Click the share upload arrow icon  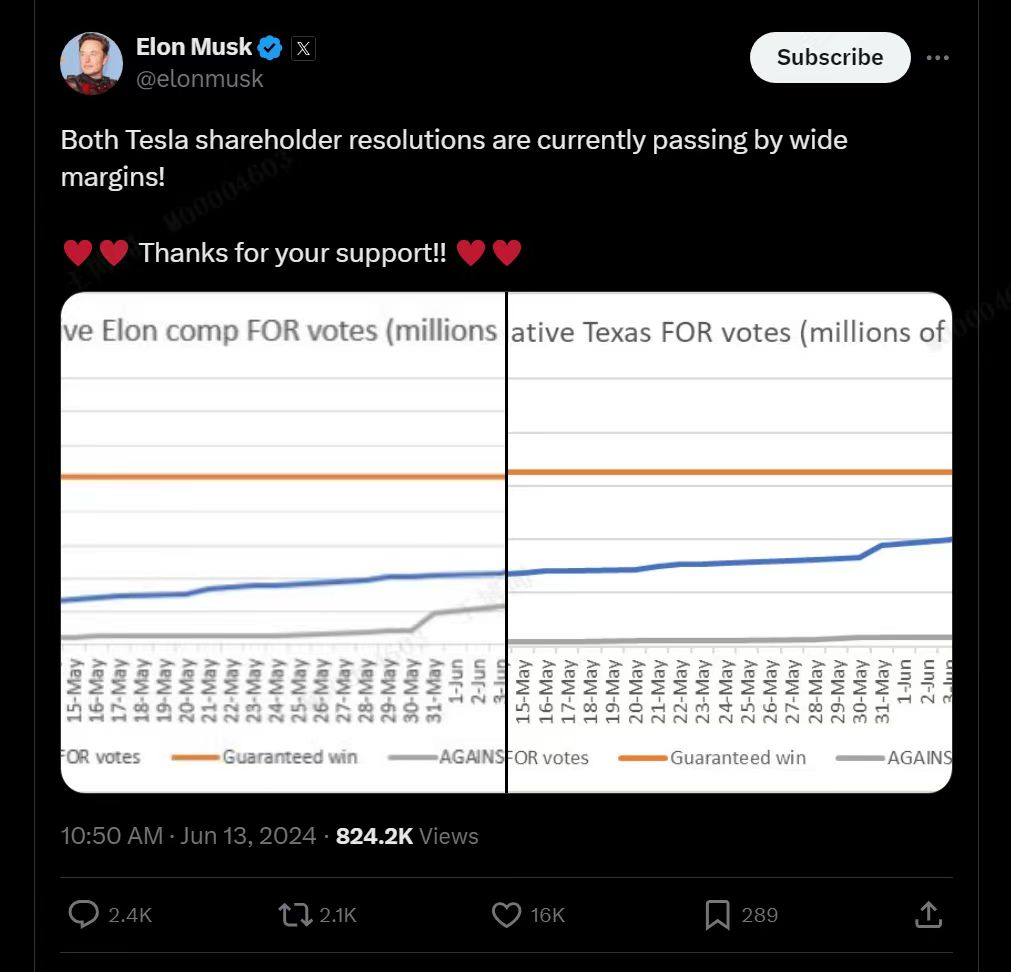(x=927, y=914)
